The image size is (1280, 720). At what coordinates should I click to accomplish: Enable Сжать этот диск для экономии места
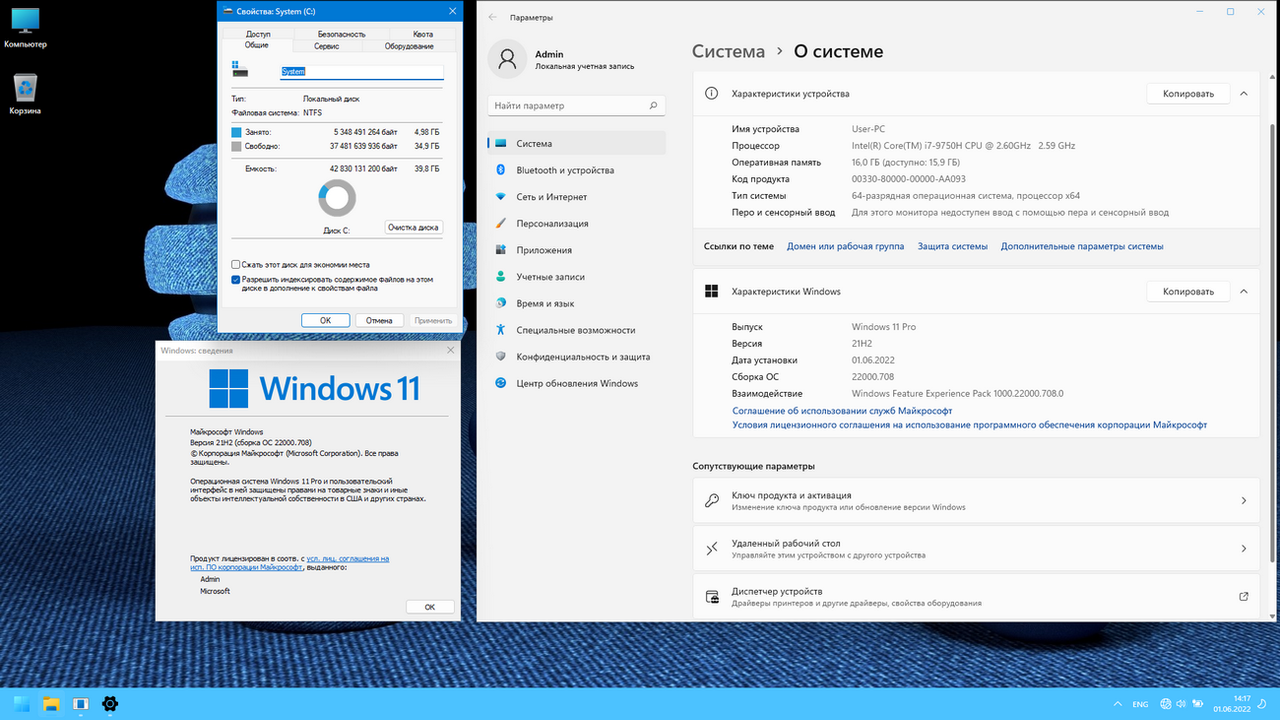[236, 265]
